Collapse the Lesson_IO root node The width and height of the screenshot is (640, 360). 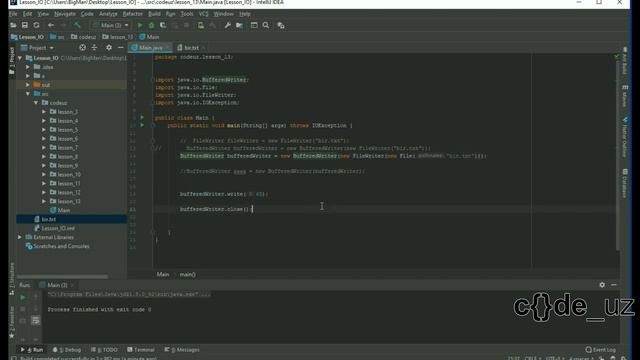pyautogui.click(x=20, y=58)
